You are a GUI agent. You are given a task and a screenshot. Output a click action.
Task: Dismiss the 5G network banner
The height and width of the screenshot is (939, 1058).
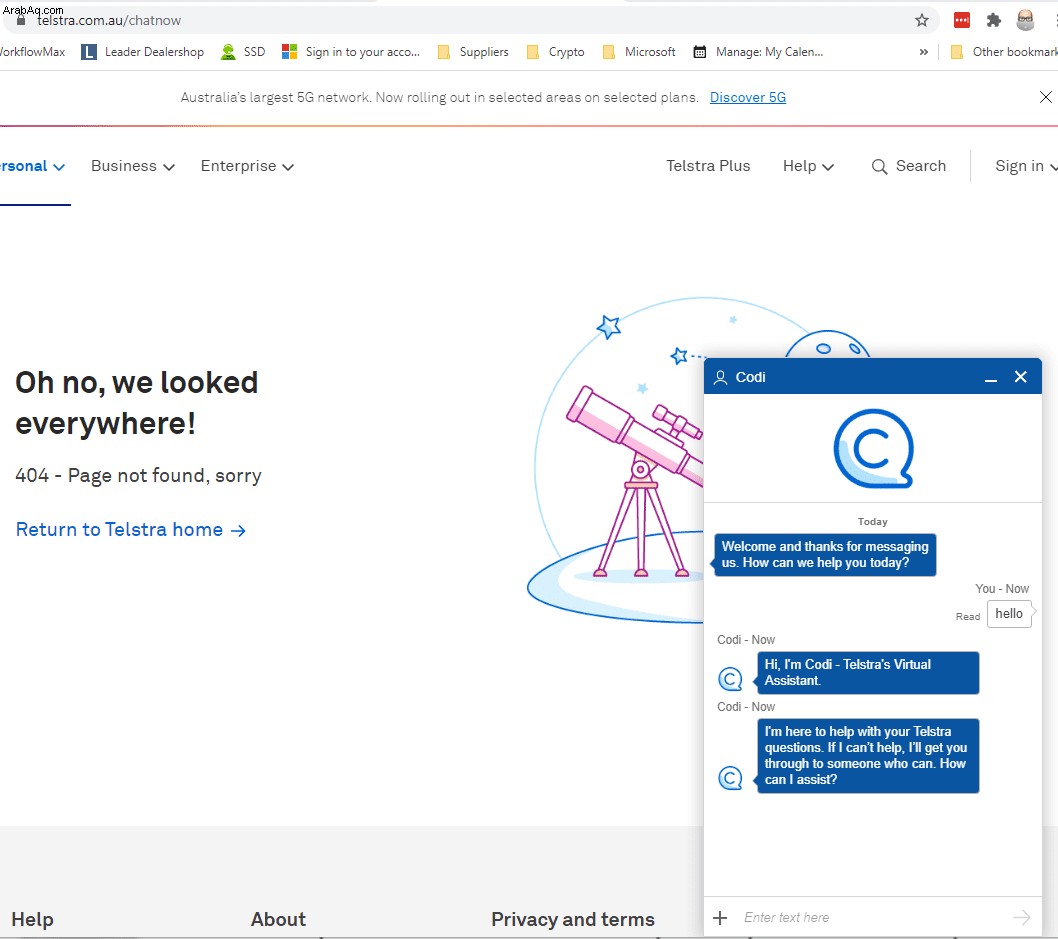pos(1045,97)
